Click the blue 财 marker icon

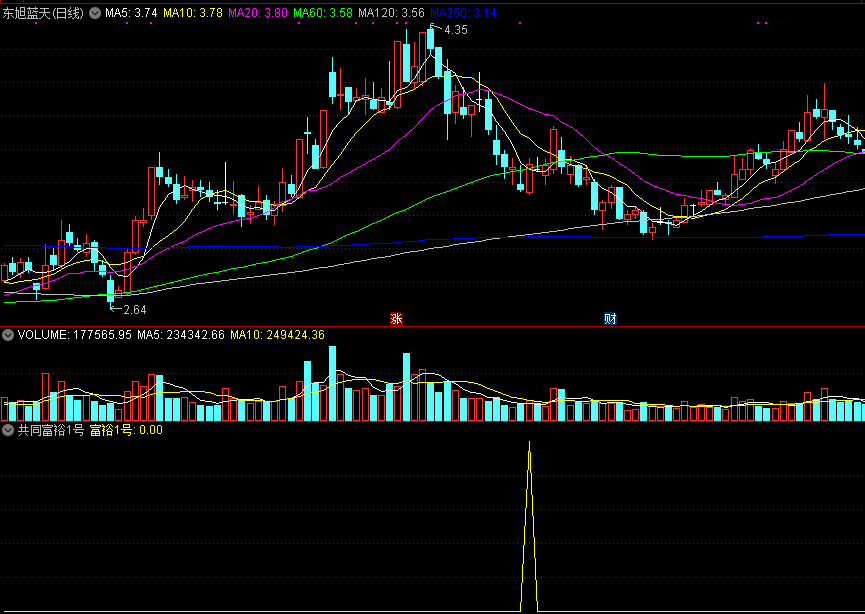610,318
